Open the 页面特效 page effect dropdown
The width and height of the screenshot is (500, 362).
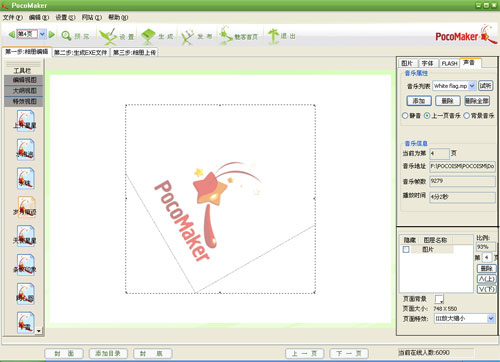(491, 318)
